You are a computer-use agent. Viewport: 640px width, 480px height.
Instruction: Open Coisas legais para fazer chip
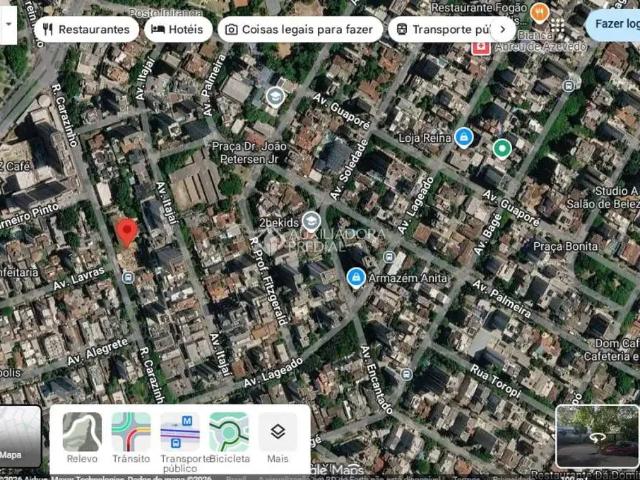coord(300,29)
